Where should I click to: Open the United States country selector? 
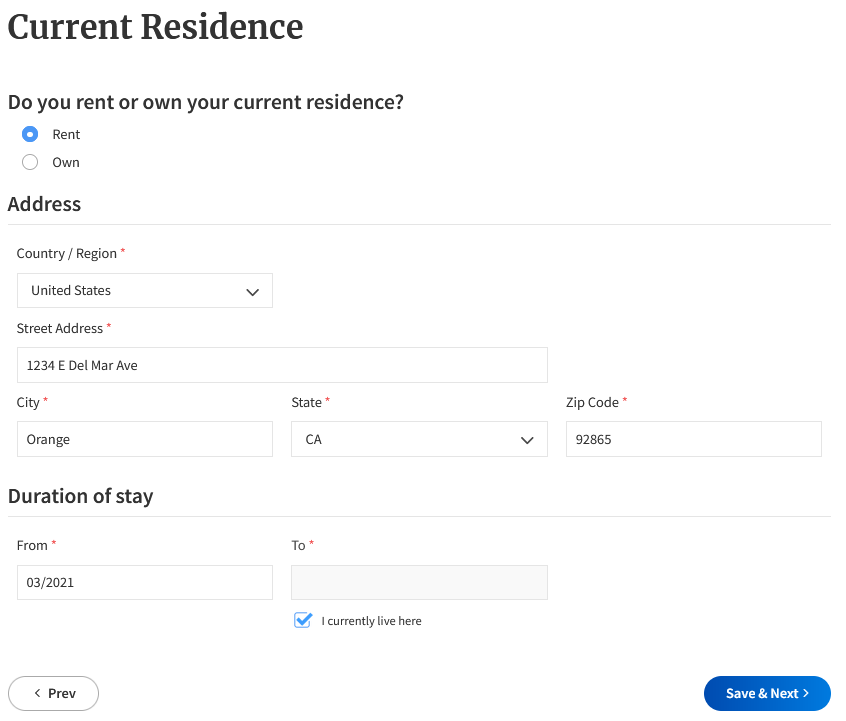pos(145,290)
